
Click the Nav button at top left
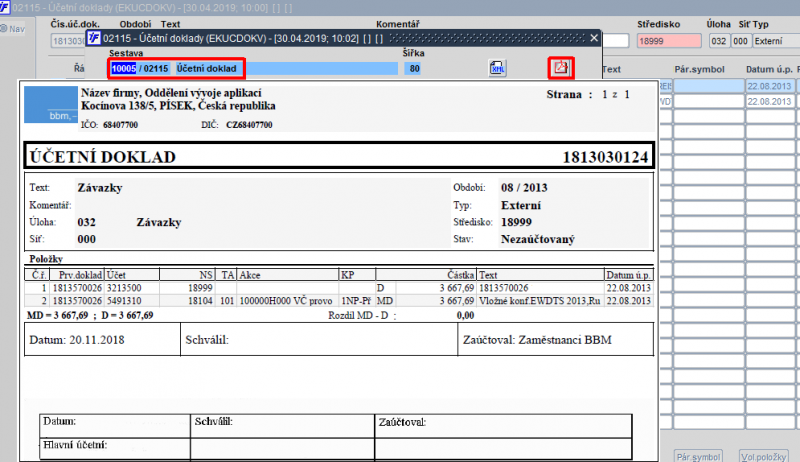[x=12, y=29]
